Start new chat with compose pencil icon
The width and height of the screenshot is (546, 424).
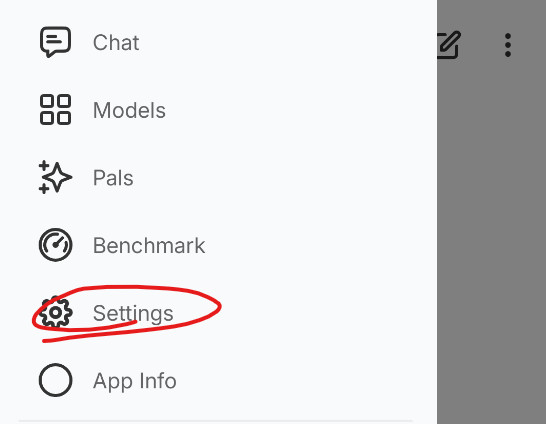pyautogui.click(x=449, y=45)
